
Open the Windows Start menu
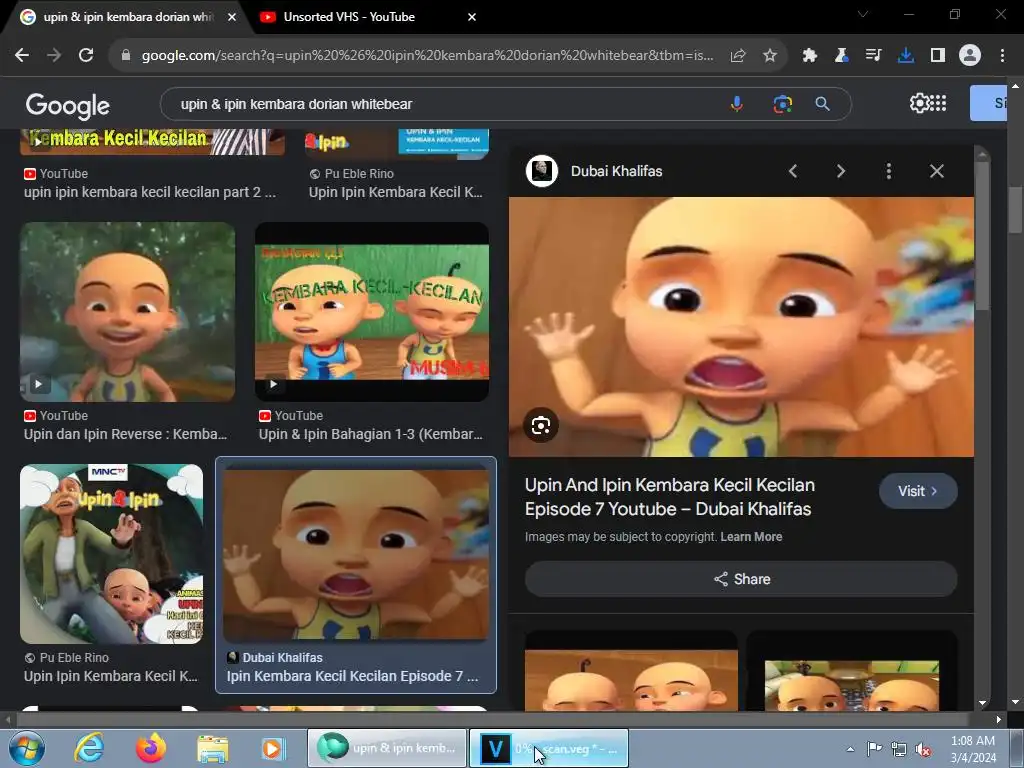[26, 748]
